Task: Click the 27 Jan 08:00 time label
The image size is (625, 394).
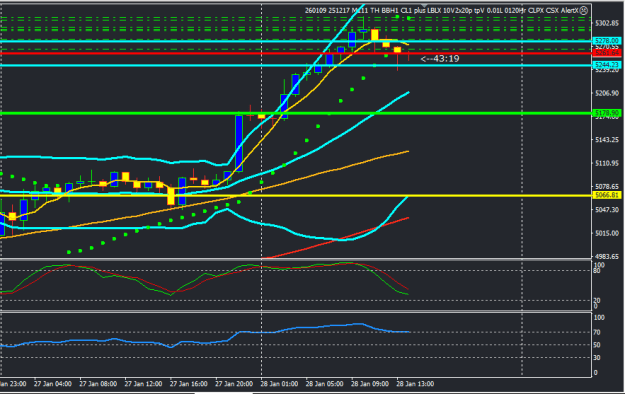Action: coord(98,384)
